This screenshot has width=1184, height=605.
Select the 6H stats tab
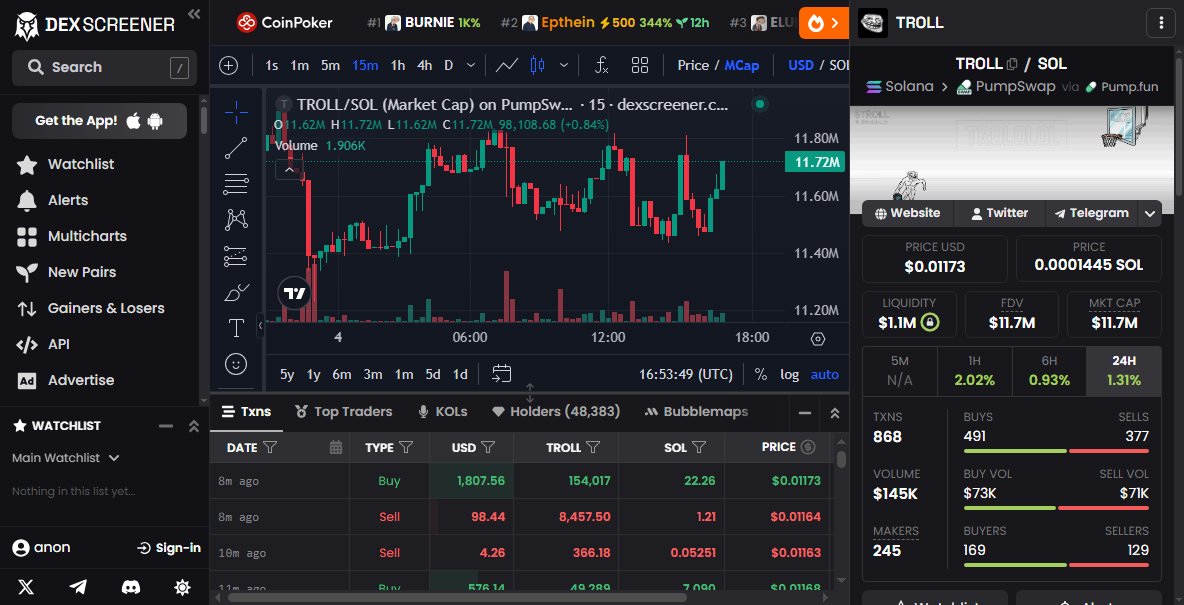pos(1049,372)
